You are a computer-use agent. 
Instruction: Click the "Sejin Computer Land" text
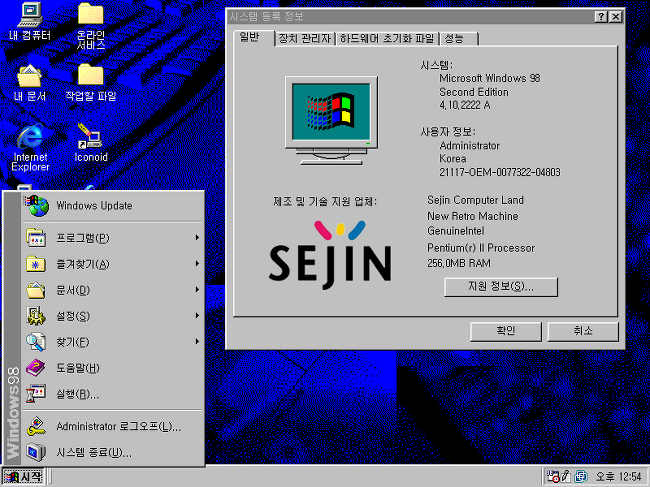click(475, 200)
